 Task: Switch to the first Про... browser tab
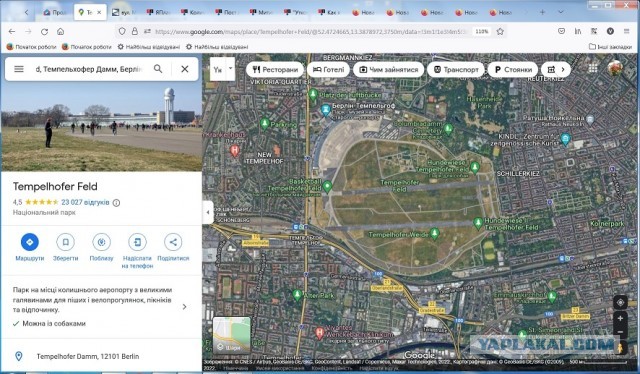pos(56,13)
